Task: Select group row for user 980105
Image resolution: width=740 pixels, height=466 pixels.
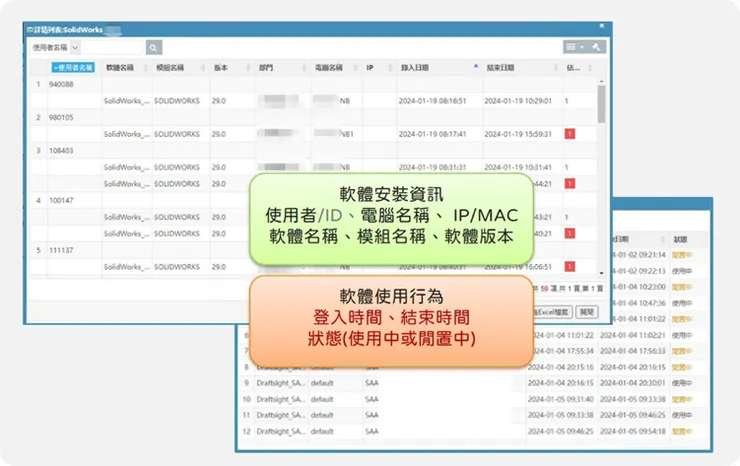Action: [x=313, y=117]
